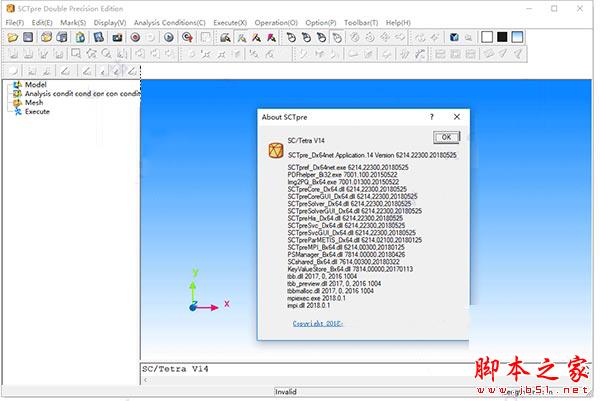Set black background color swatch
The height and width of the screenshot is (401, 600).
pos(502,37)
